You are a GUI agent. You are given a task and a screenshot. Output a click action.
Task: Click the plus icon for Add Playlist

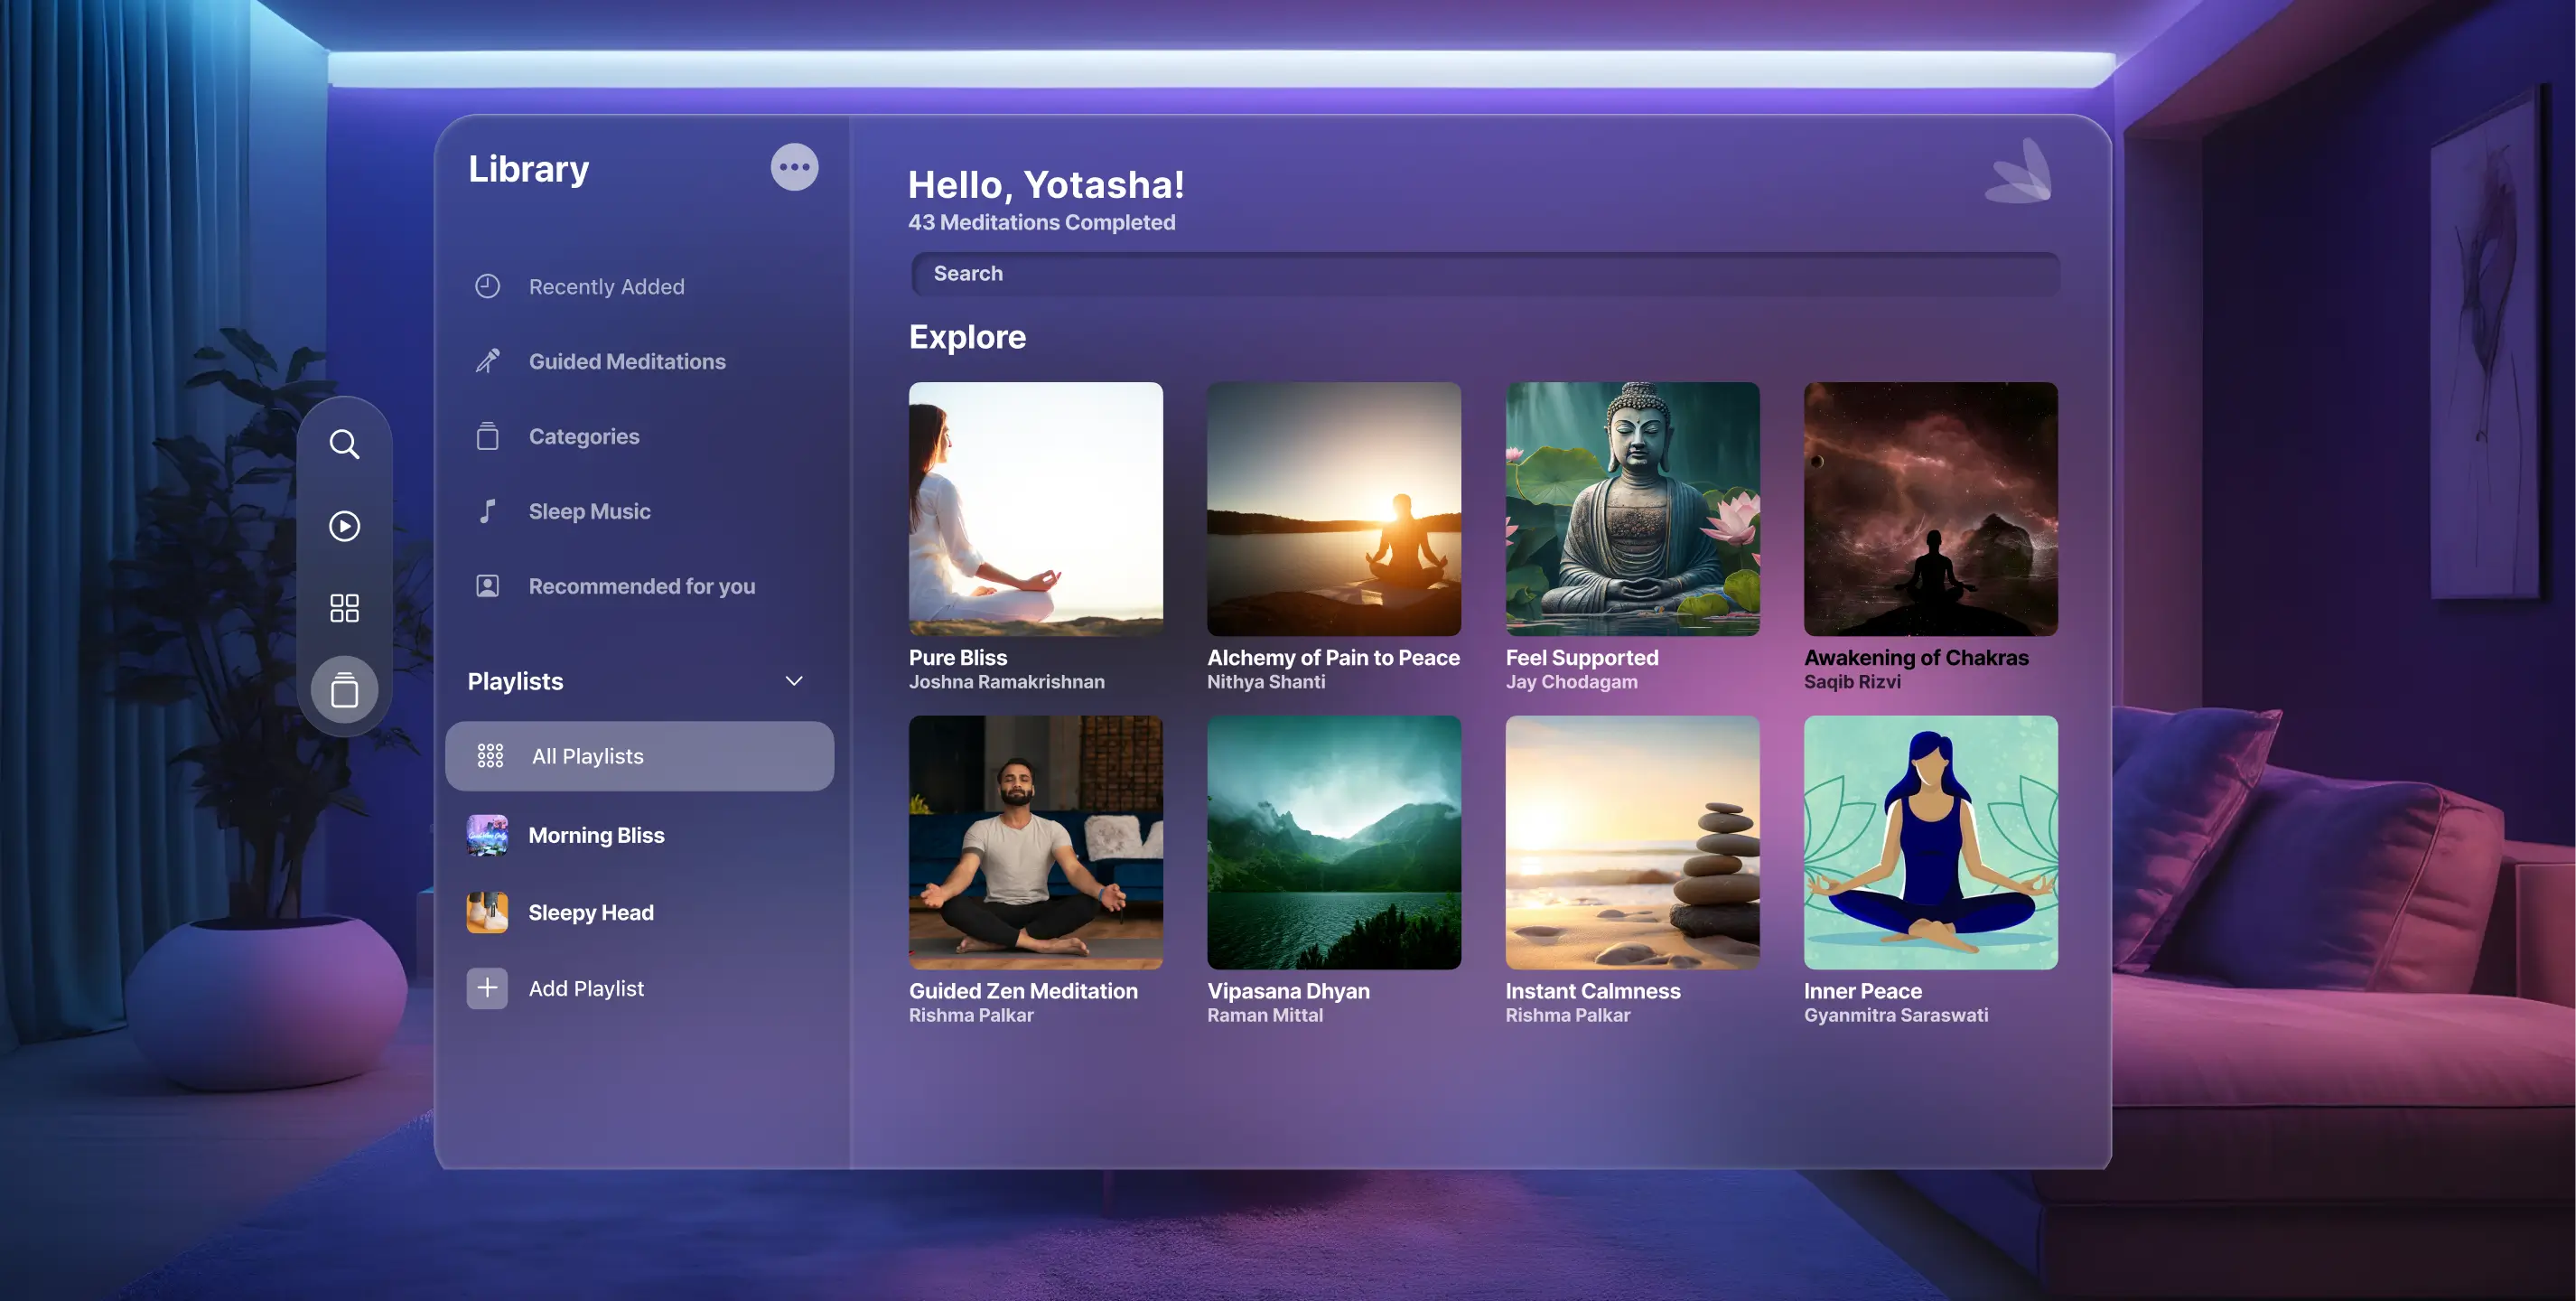point(487,988)
